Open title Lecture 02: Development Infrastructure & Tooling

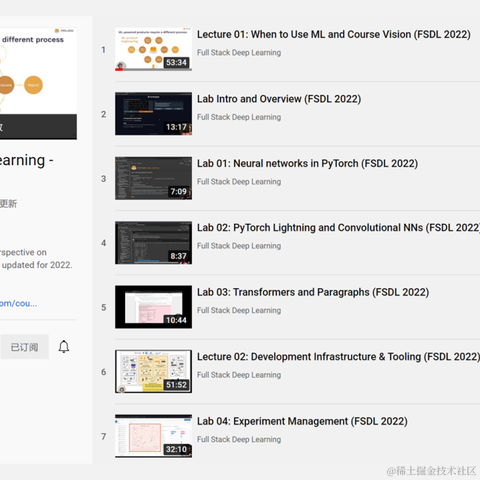click(x=338, y=357)
